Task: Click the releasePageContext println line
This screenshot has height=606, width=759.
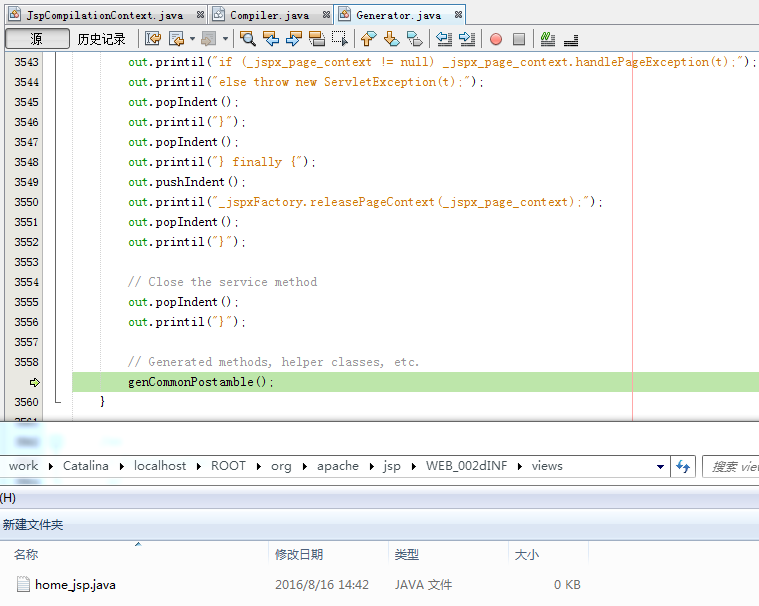Action: 365,202
